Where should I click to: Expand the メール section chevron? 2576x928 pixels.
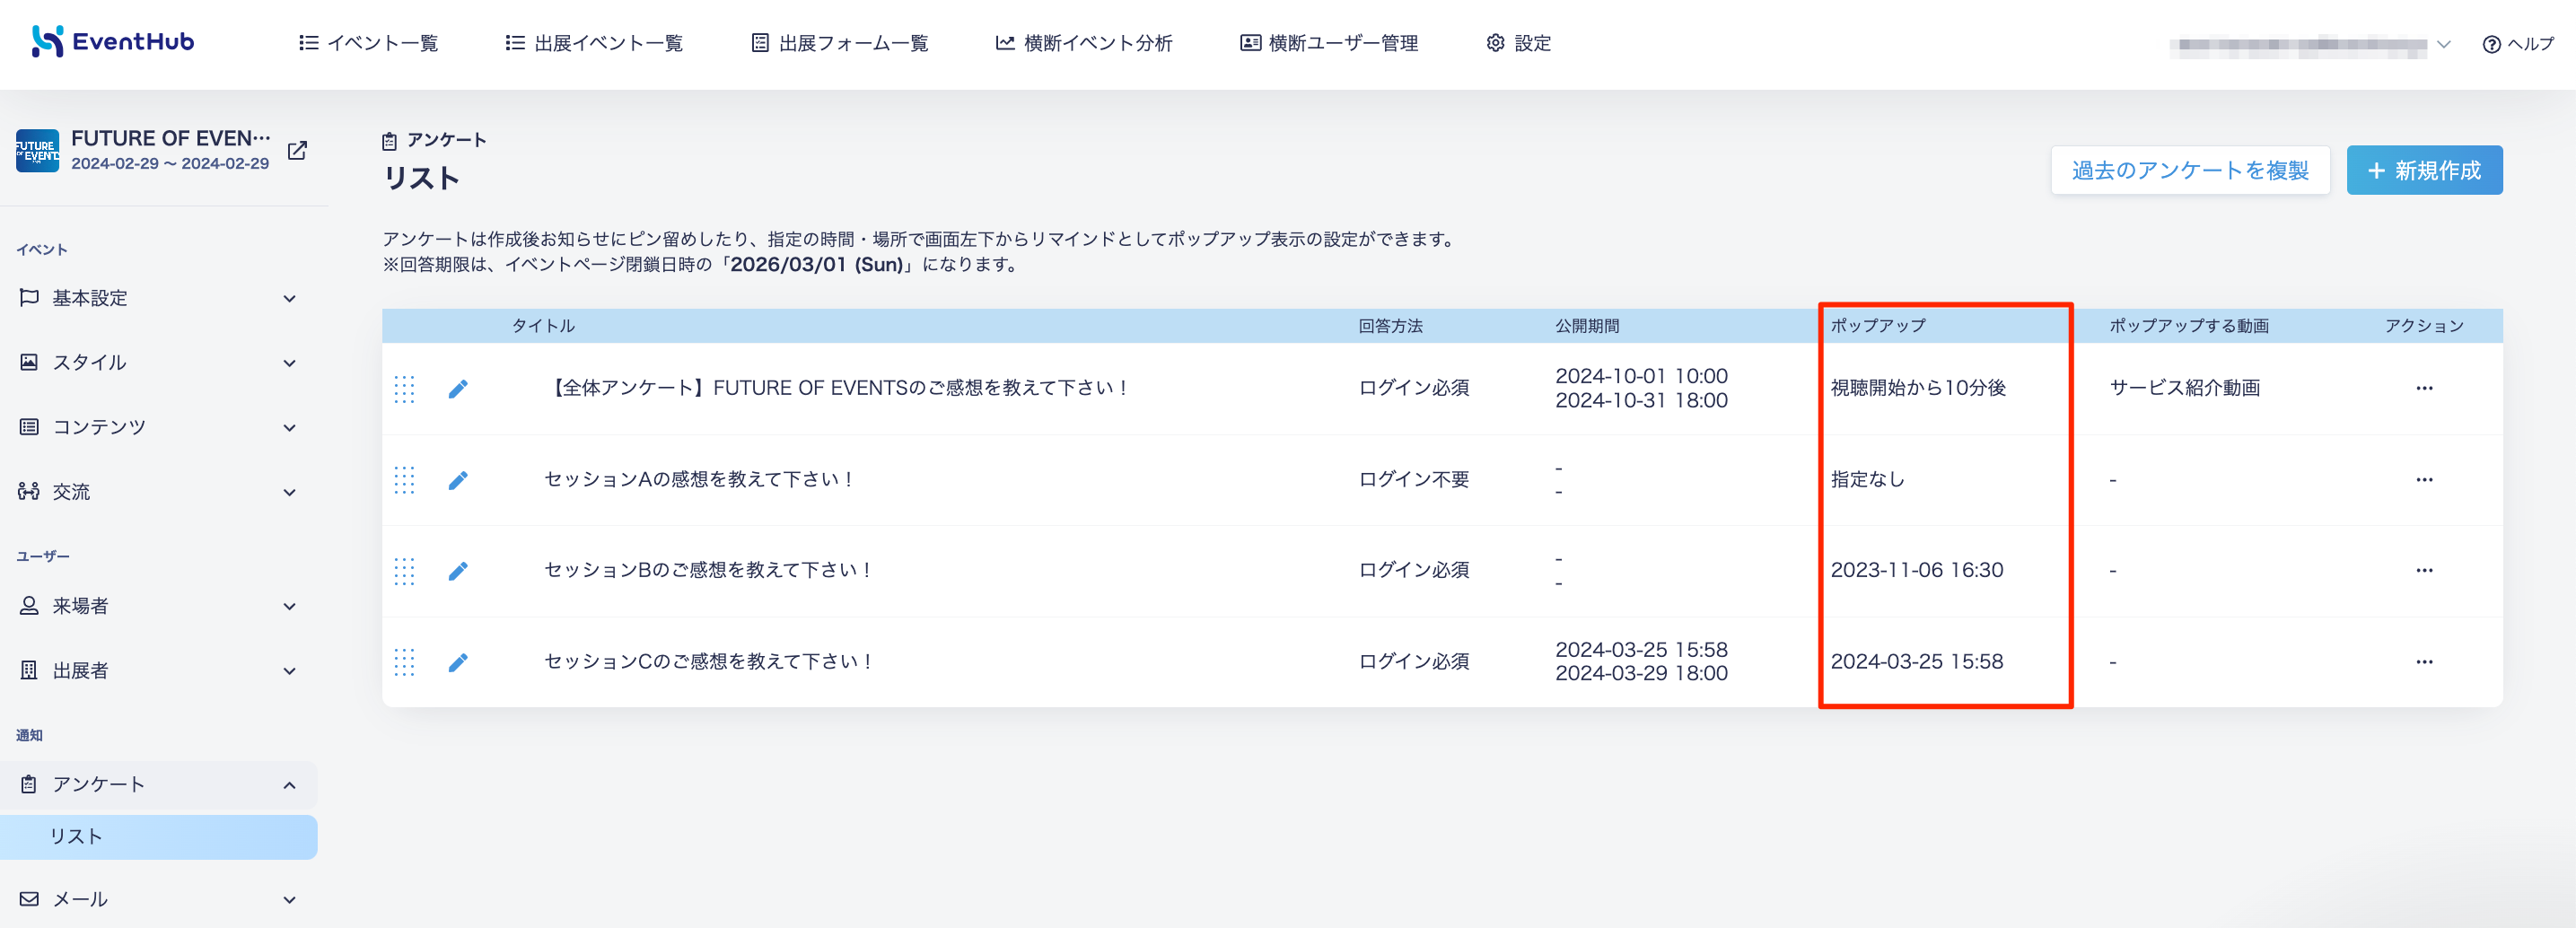pyautogui.click(x=289, y=900)
